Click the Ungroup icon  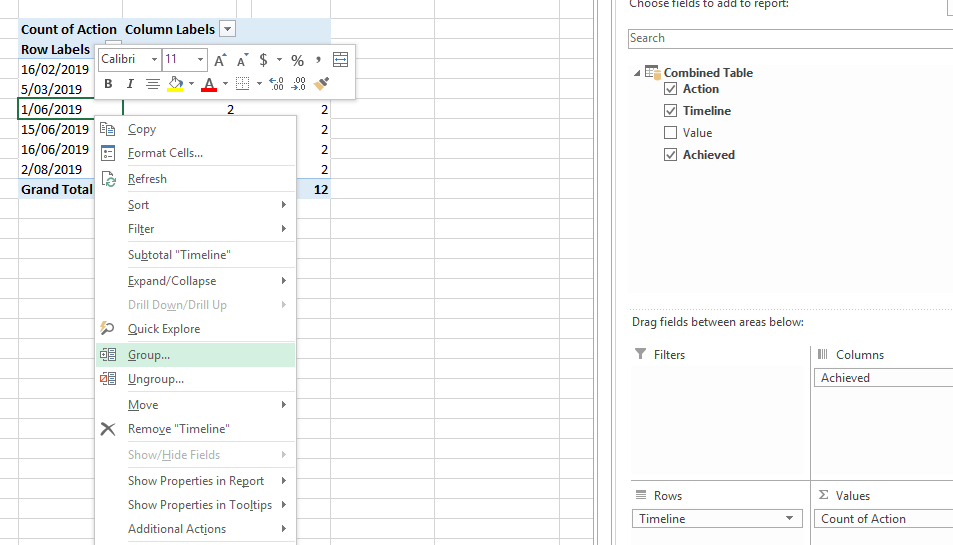pyautogui.click(x=108, y=379)
